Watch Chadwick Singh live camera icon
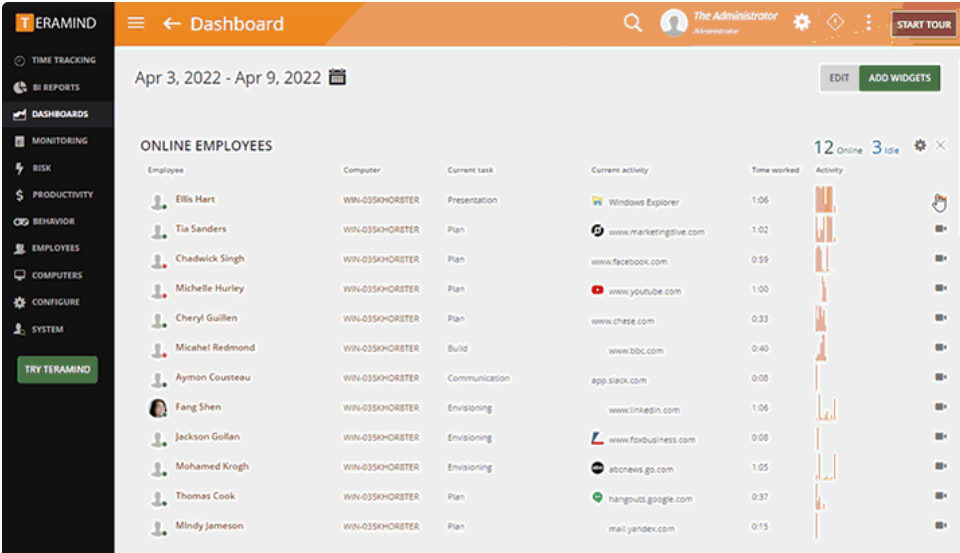 940,258
